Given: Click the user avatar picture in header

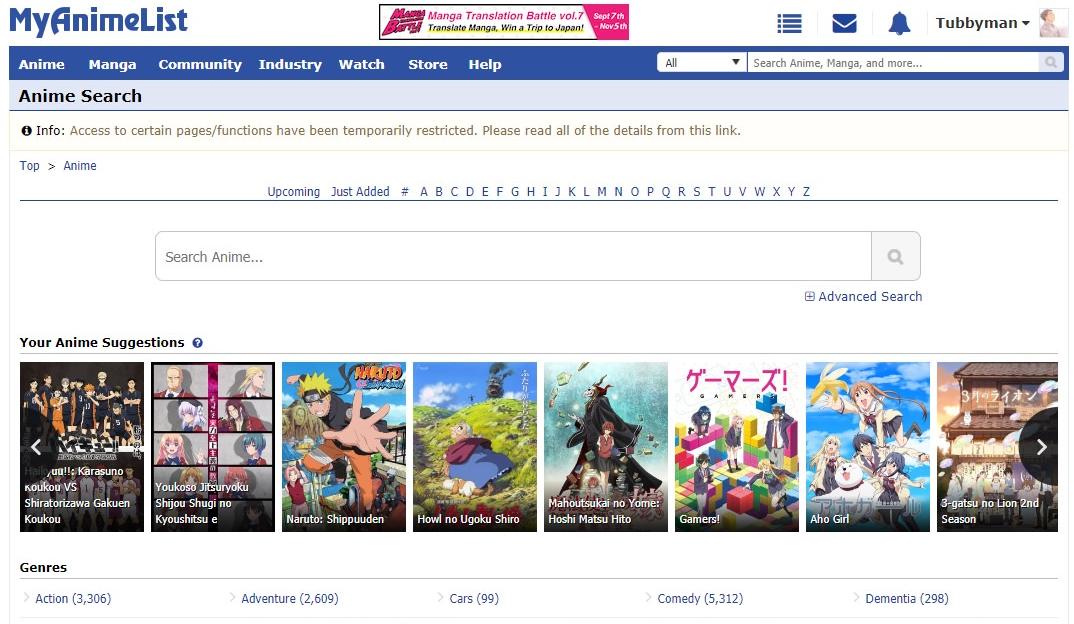Looking at the screenshot, I should point(1053,23).
